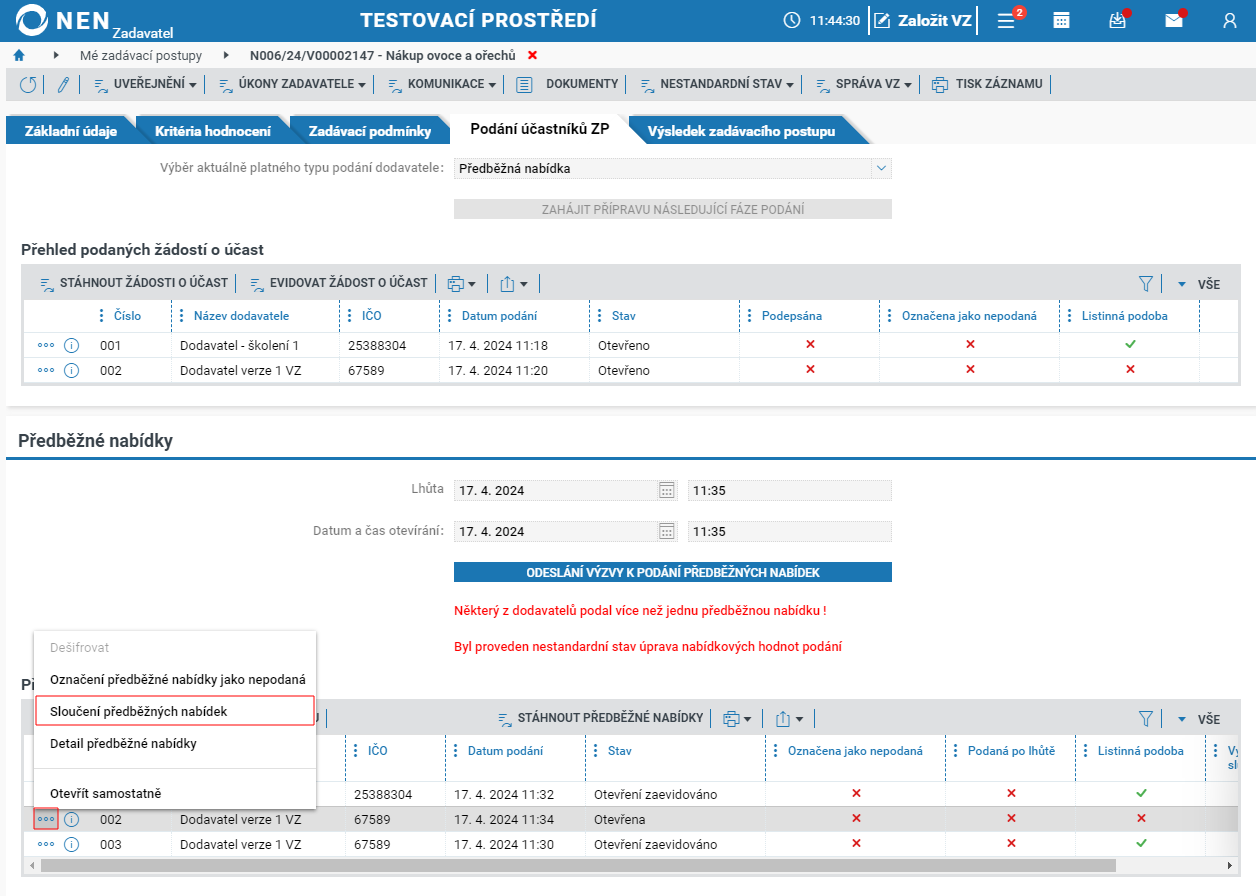
Task: Switch to Zadávací podmínky tab
Action: (370, 131)
